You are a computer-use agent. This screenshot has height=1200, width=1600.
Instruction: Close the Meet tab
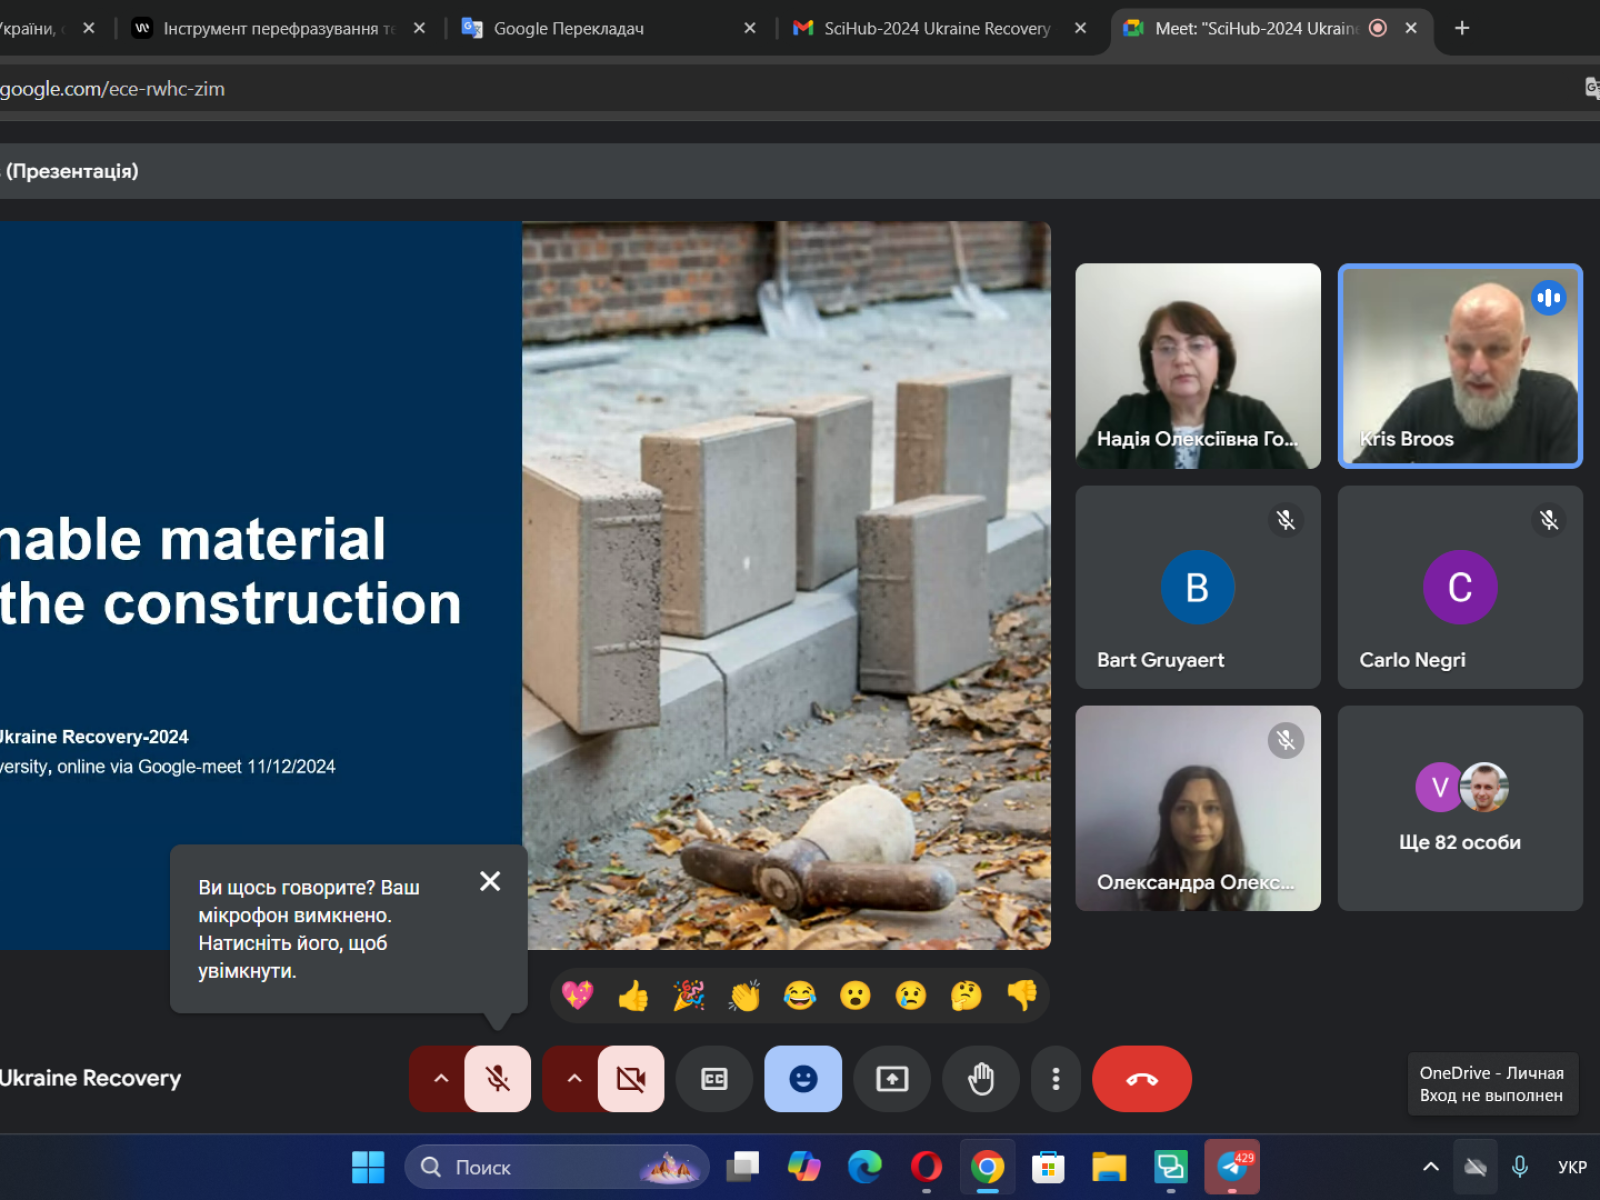[1411, 28]
